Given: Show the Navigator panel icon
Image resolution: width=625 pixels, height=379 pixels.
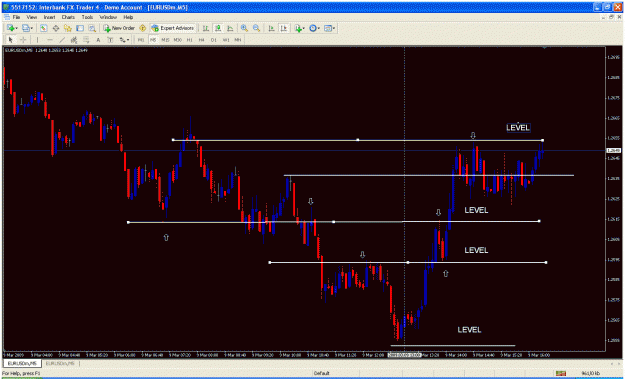Looking at the screenshot, I should (68, 28).
